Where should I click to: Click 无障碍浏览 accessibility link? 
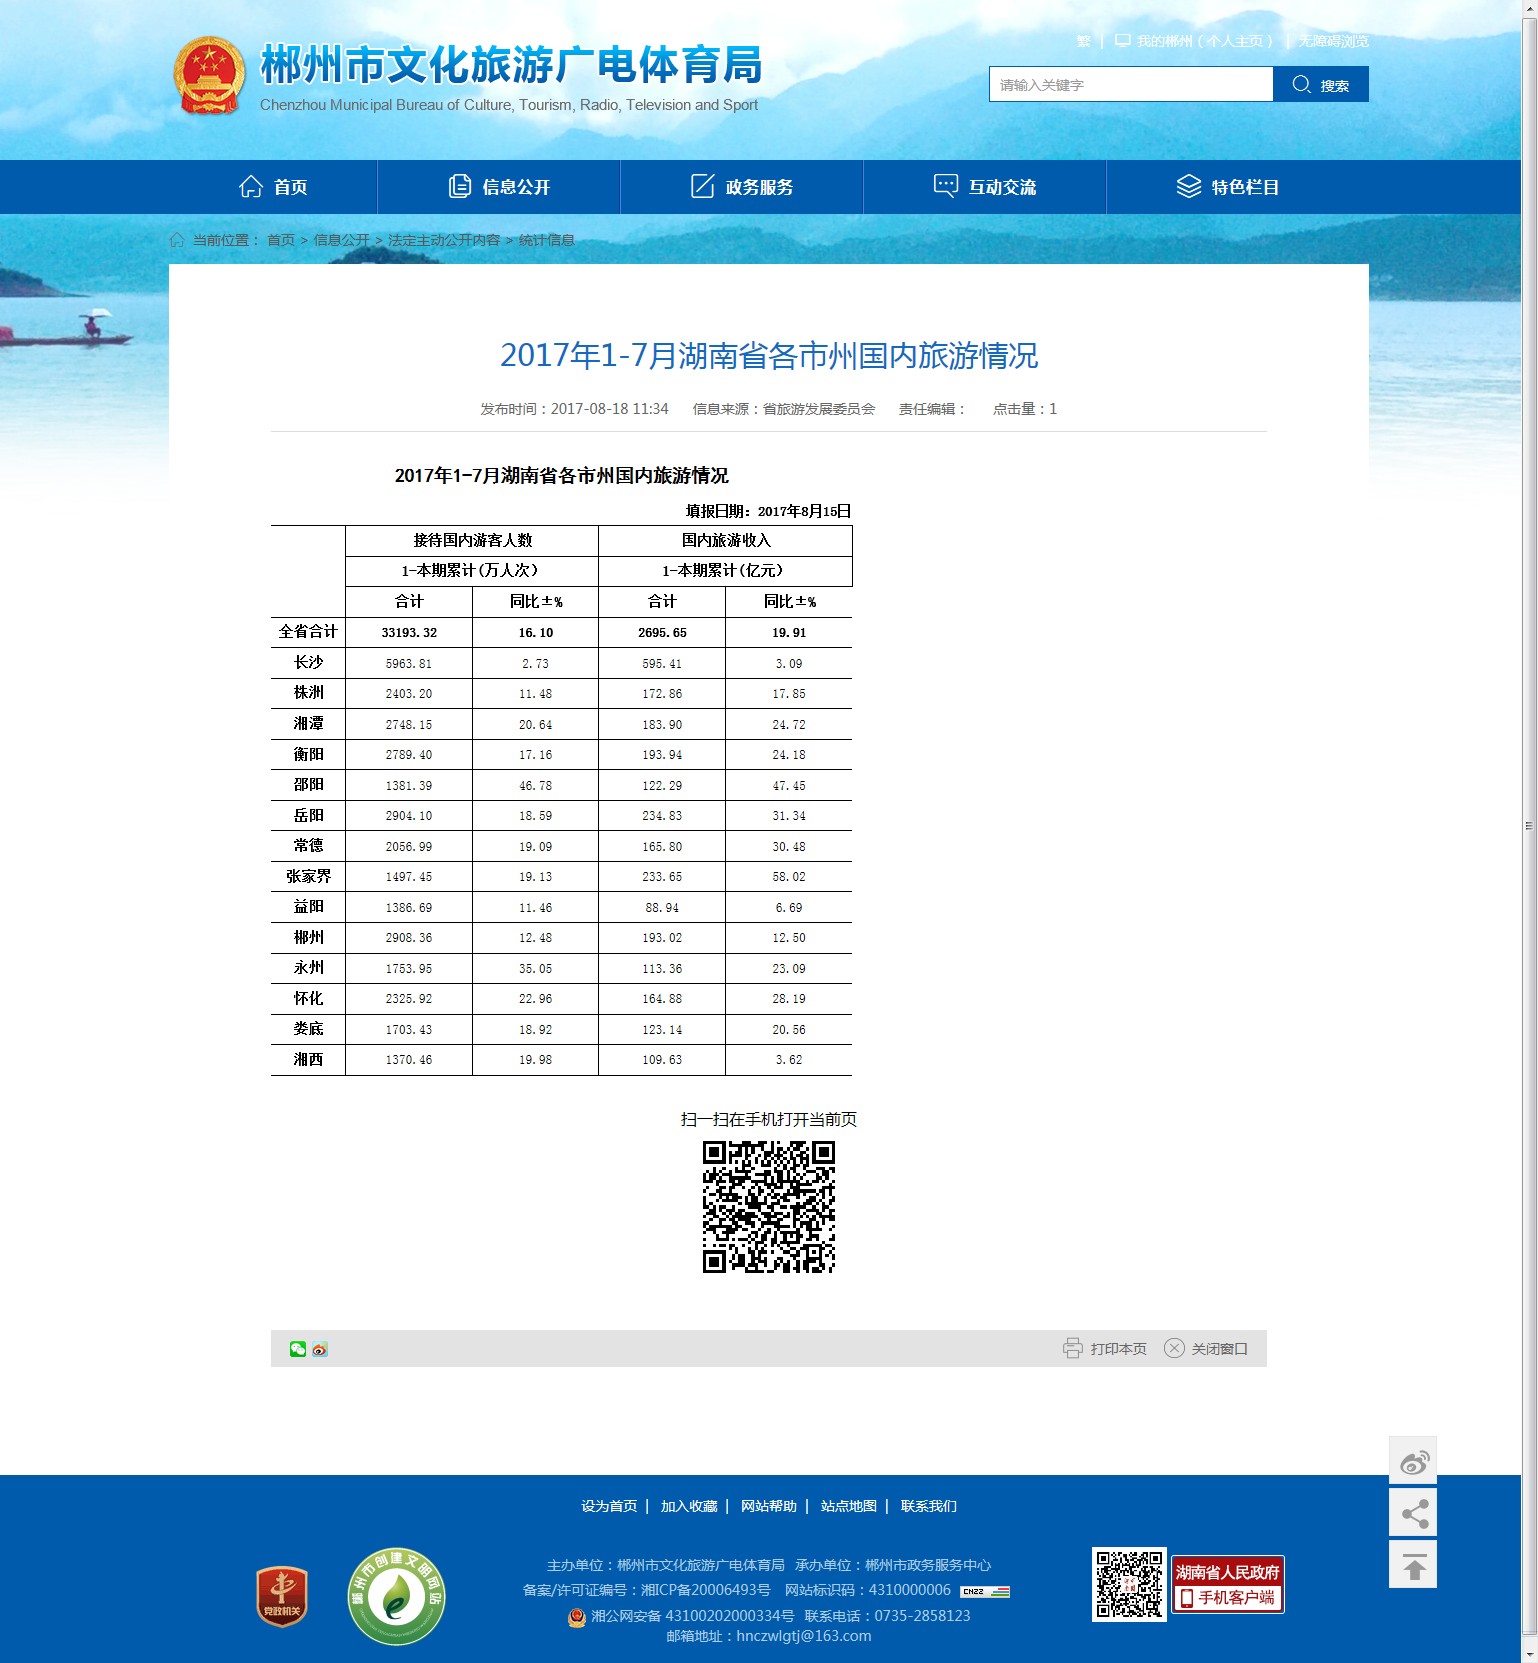(1333, 41)
